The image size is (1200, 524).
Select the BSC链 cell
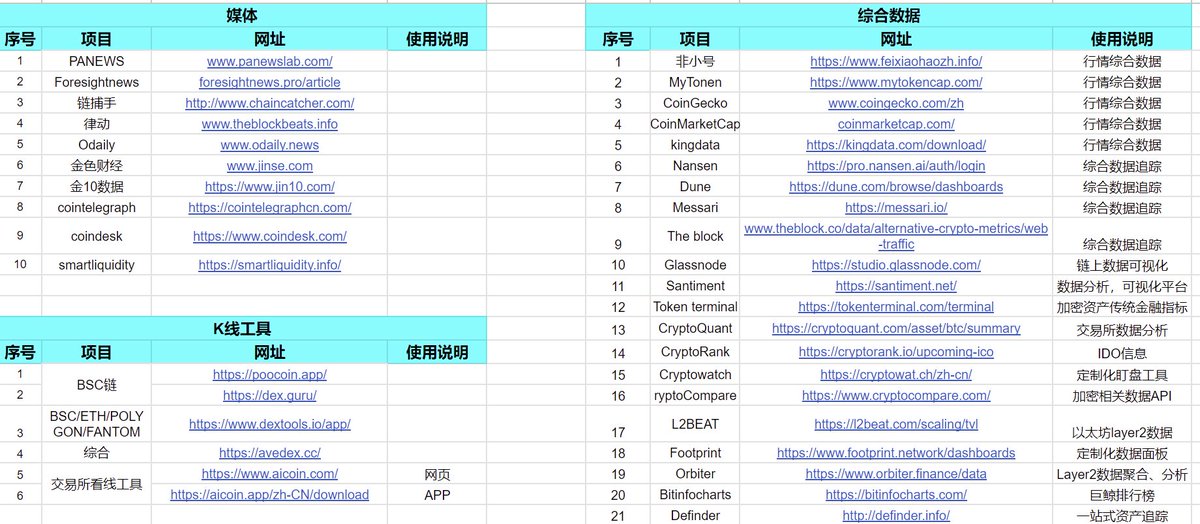point(96,385)
